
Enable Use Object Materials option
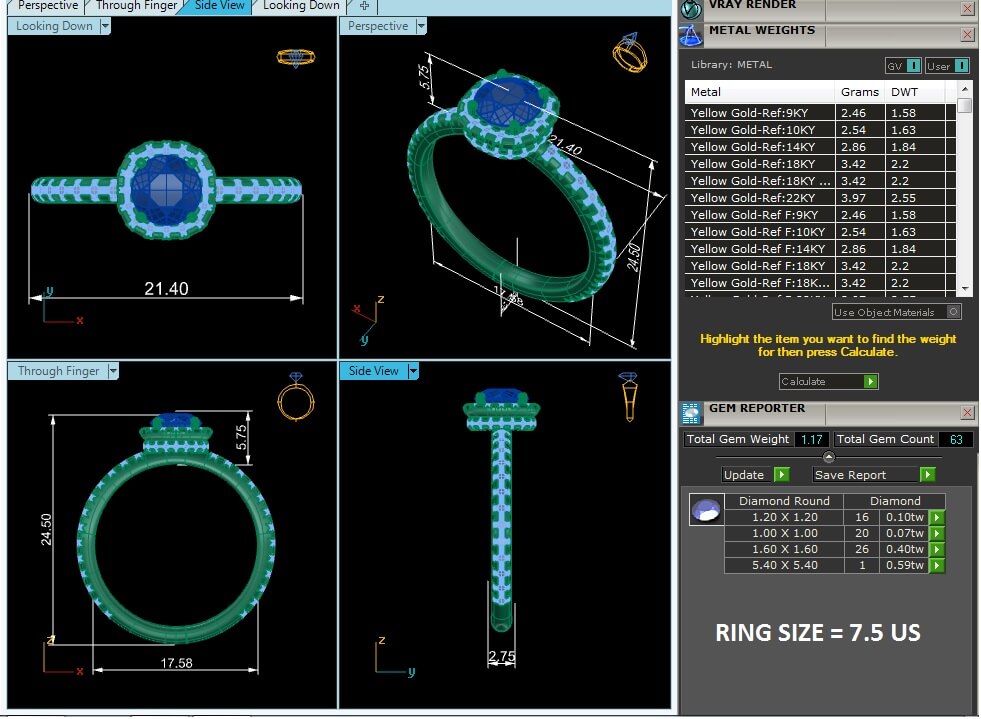pyautogui.click(x=953, y=312)
